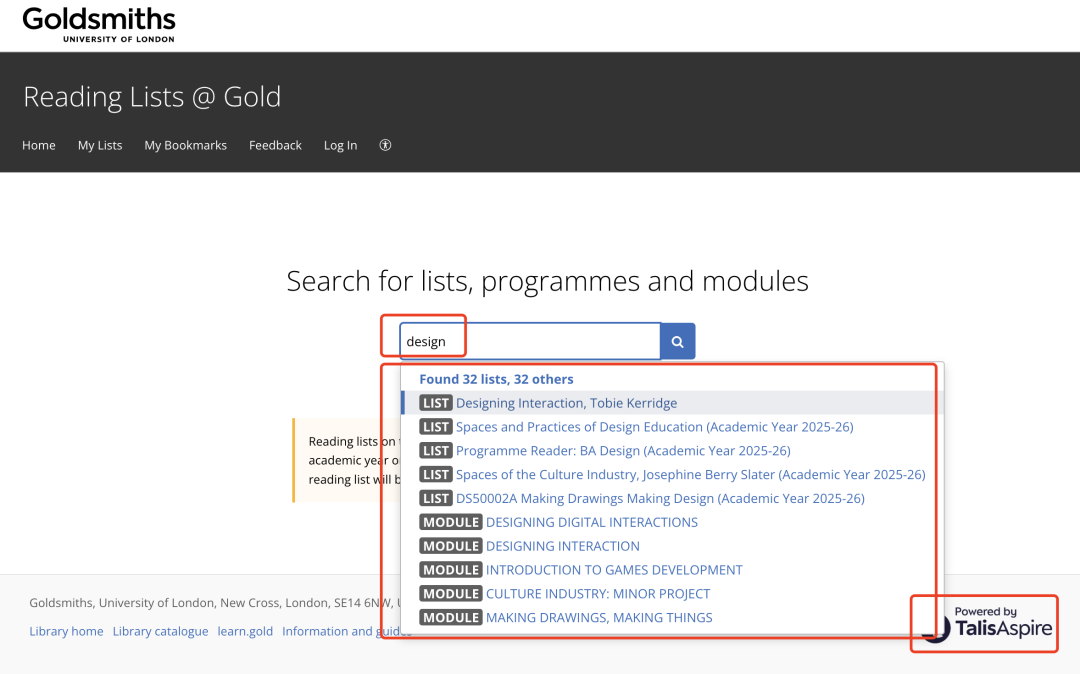1080x674 pixels.
Task: Open the Library catalogue footer link
Action: [x=160, y=631]
